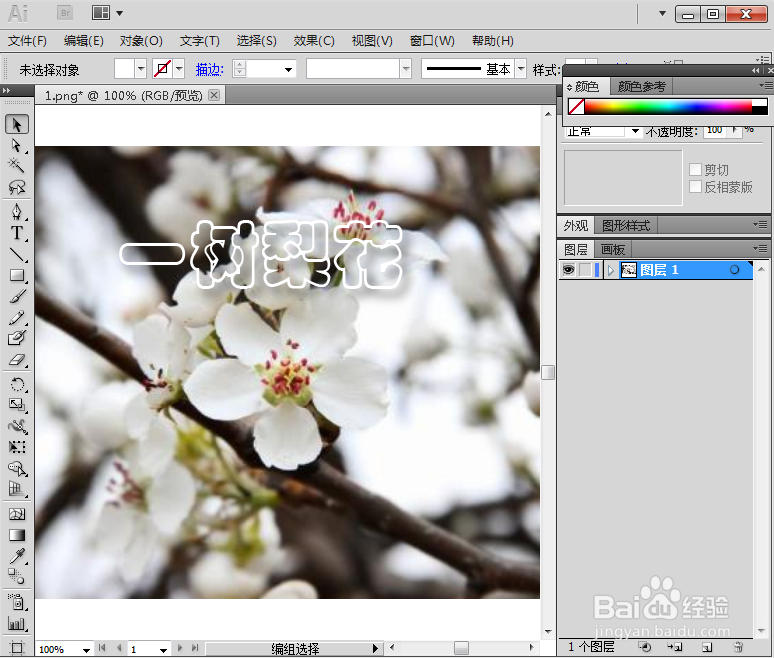774x658 pixels.
Task: Switch to the 画板 tab
Action: 613,249
